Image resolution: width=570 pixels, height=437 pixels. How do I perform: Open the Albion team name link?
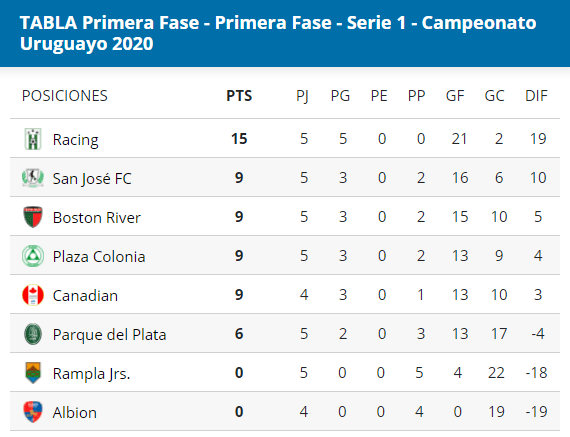[x=75, y=413]
